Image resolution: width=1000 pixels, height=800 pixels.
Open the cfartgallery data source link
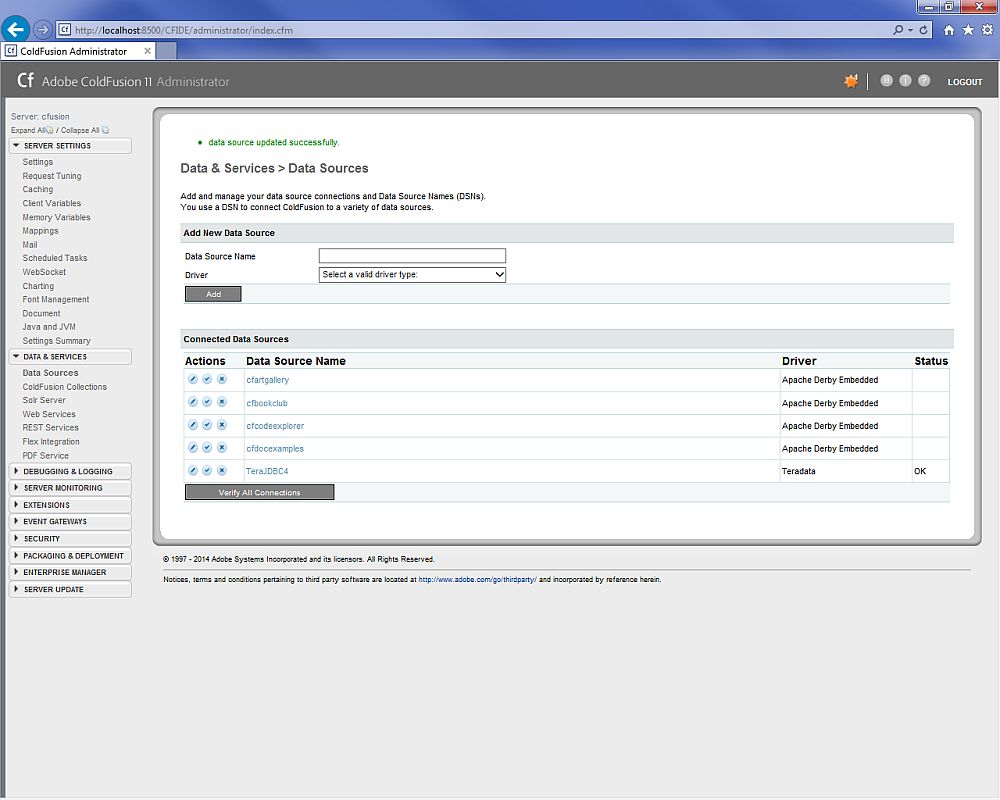click(x=267, y=380)
